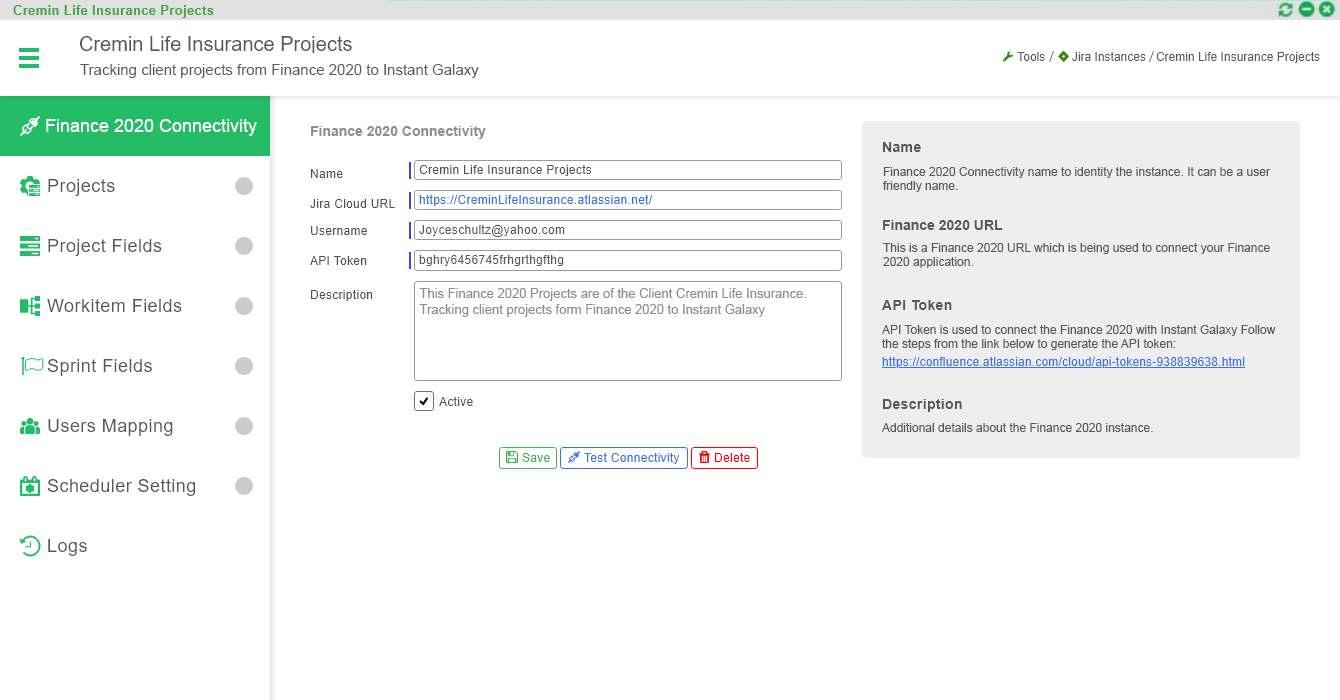The height and width of the screenshot is (700, 1340).
Task: Click the refresh icon in title bar
Action: (1286, 10)
